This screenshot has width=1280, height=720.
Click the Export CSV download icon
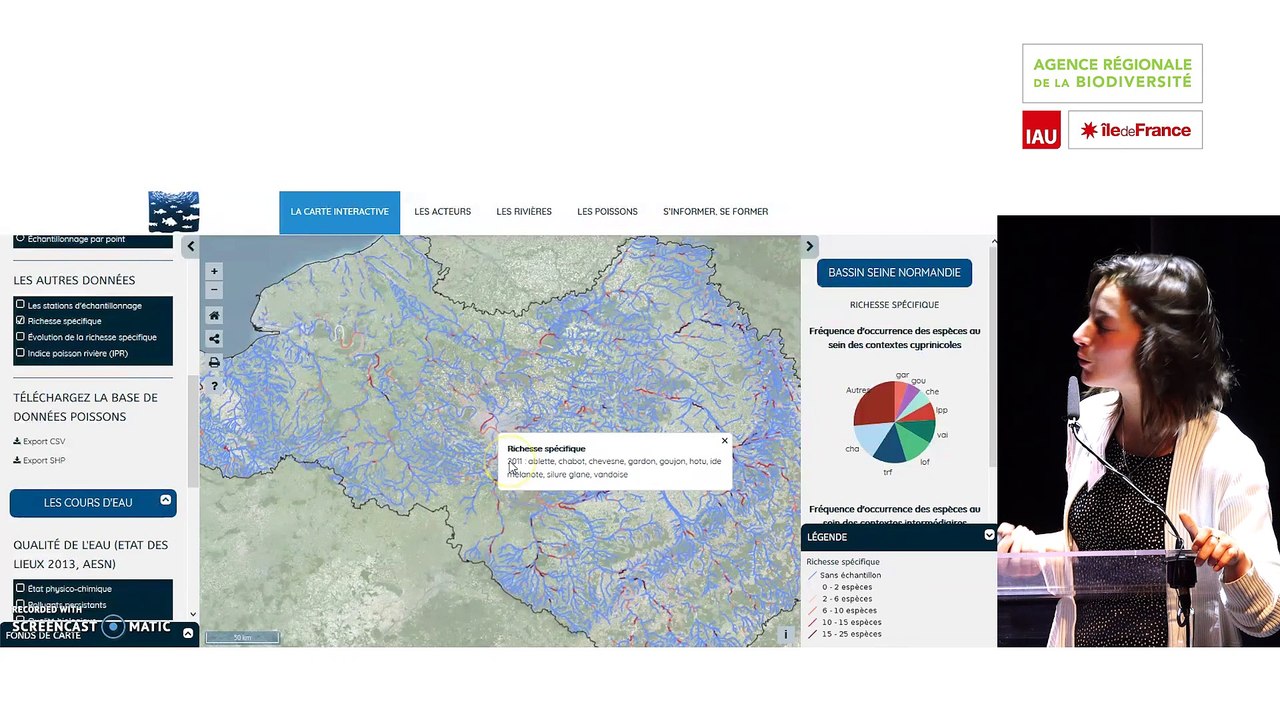[x=17, y=441]
